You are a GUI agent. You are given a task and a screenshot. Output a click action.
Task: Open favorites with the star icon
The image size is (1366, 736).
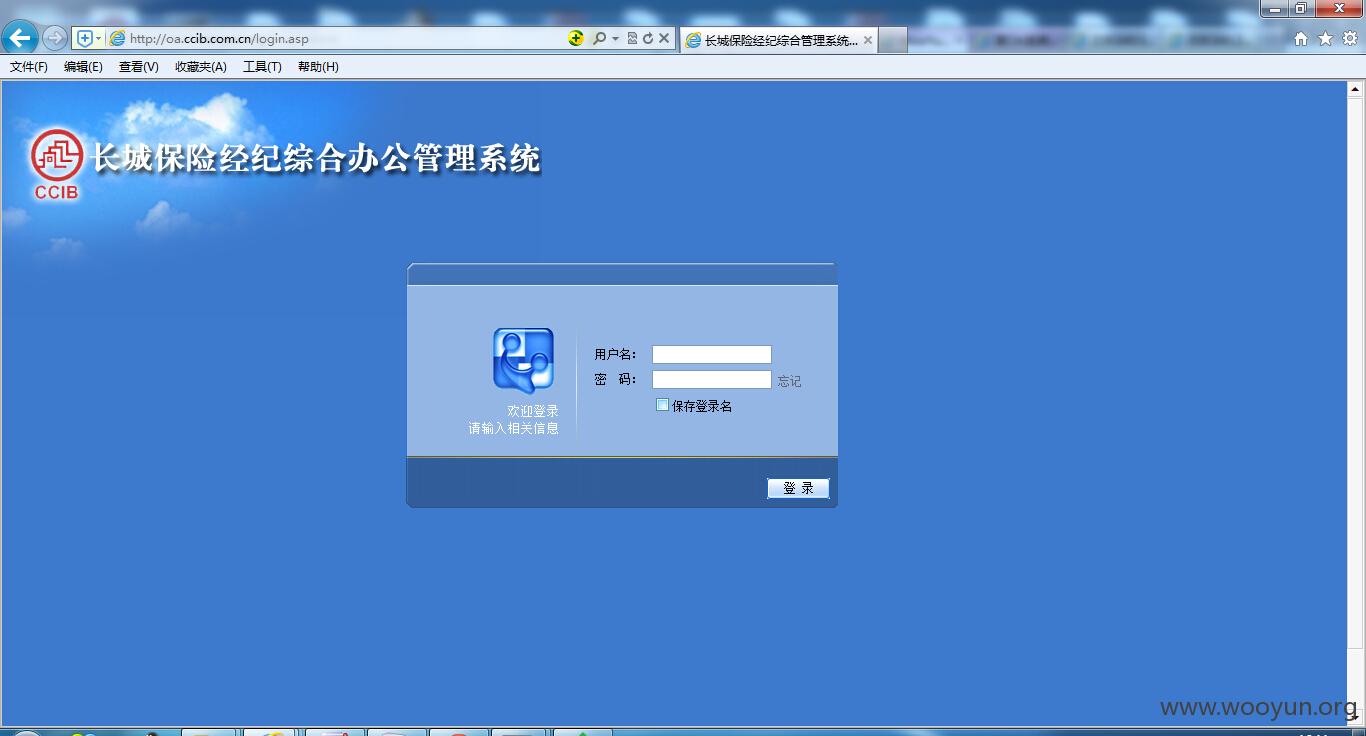tap(1325, 38)
